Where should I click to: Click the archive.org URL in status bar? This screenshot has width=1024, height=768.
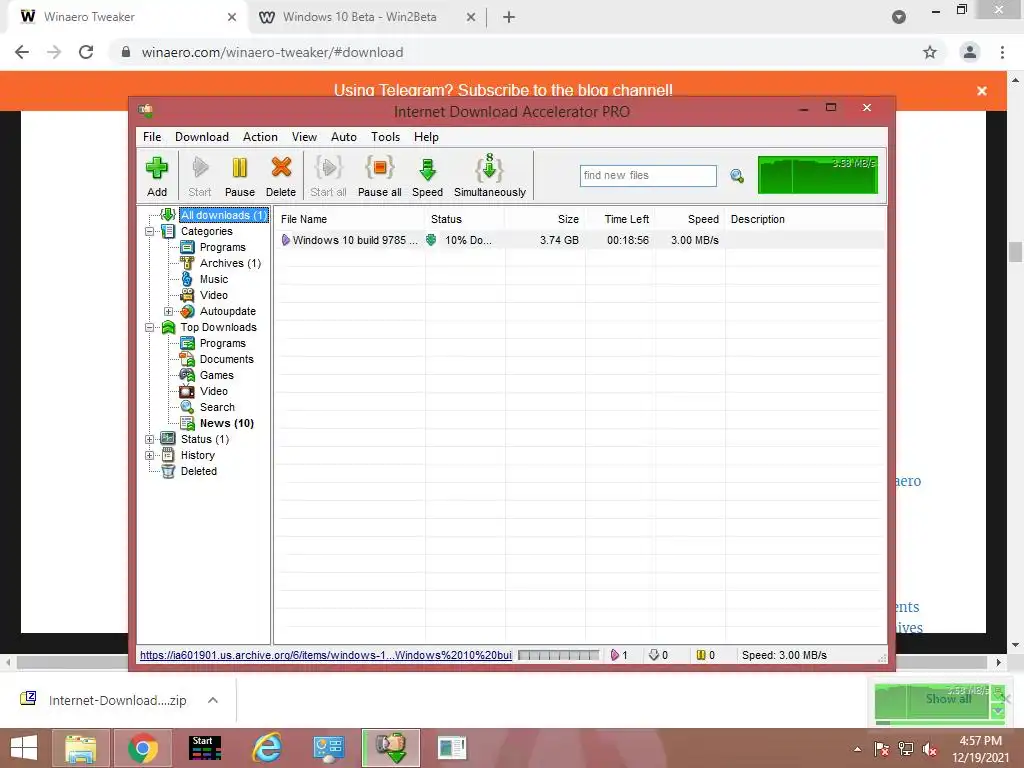pyautogui.click(x=326, y=655)
